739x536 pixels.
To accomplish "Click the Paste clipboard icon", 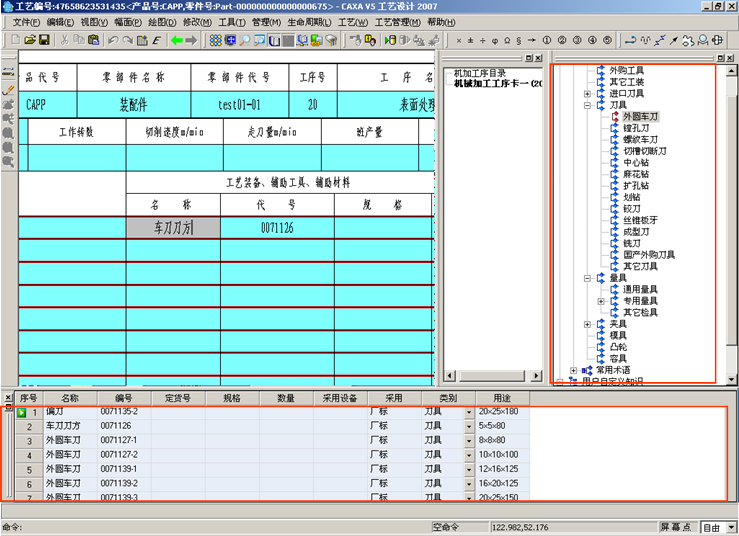I will pyautogui.click(x=93, y=40).
